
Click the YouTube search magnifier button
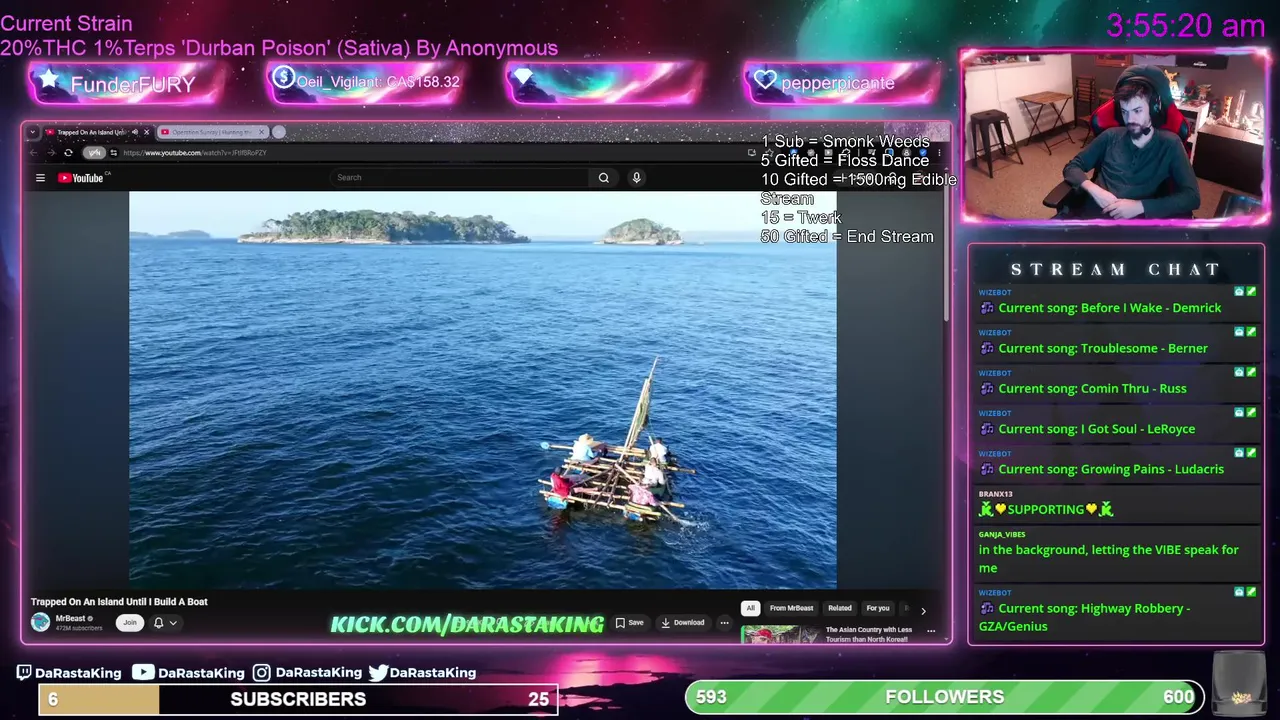coord(604,178)
